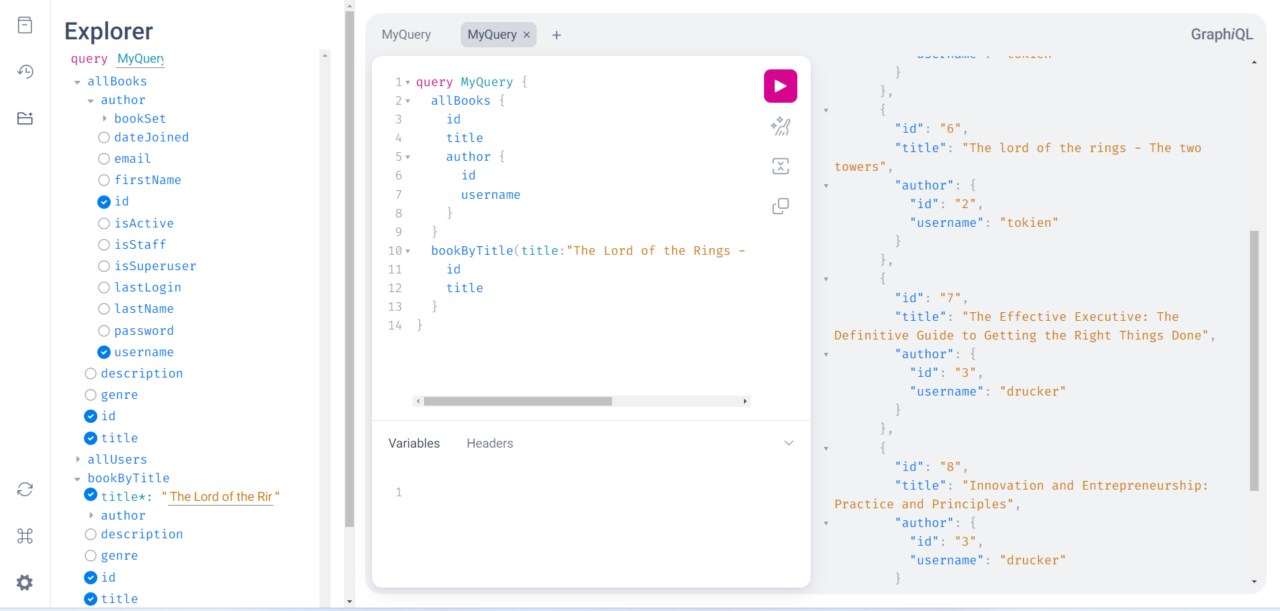Click the title filter input under bookByTitle

tap(219, 496)
